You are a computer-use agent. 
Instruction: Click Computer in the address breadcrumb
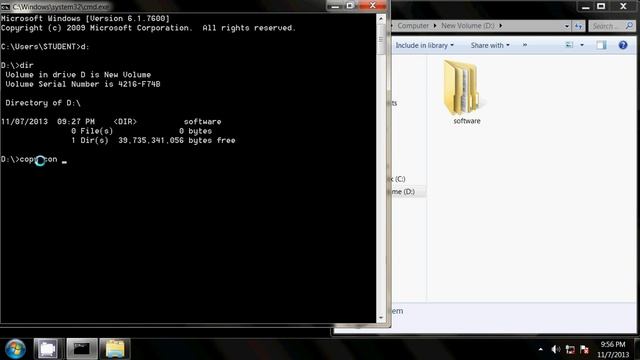[413, 25]
